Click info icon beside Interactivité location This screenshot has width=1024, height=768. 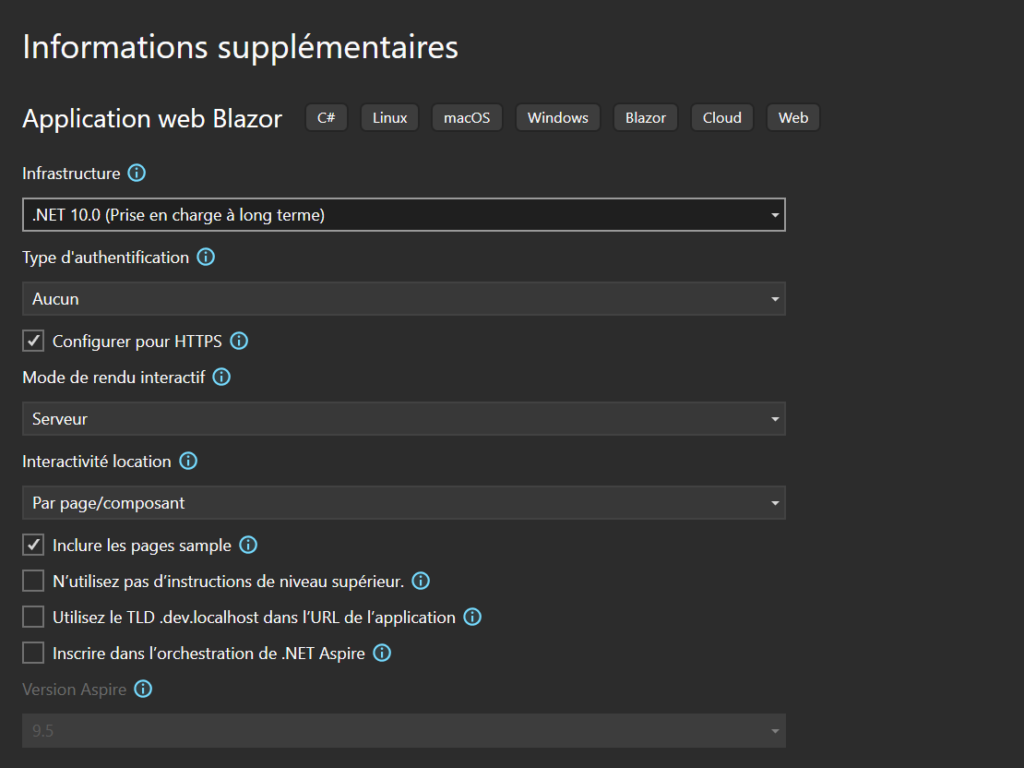click(188, 461)
